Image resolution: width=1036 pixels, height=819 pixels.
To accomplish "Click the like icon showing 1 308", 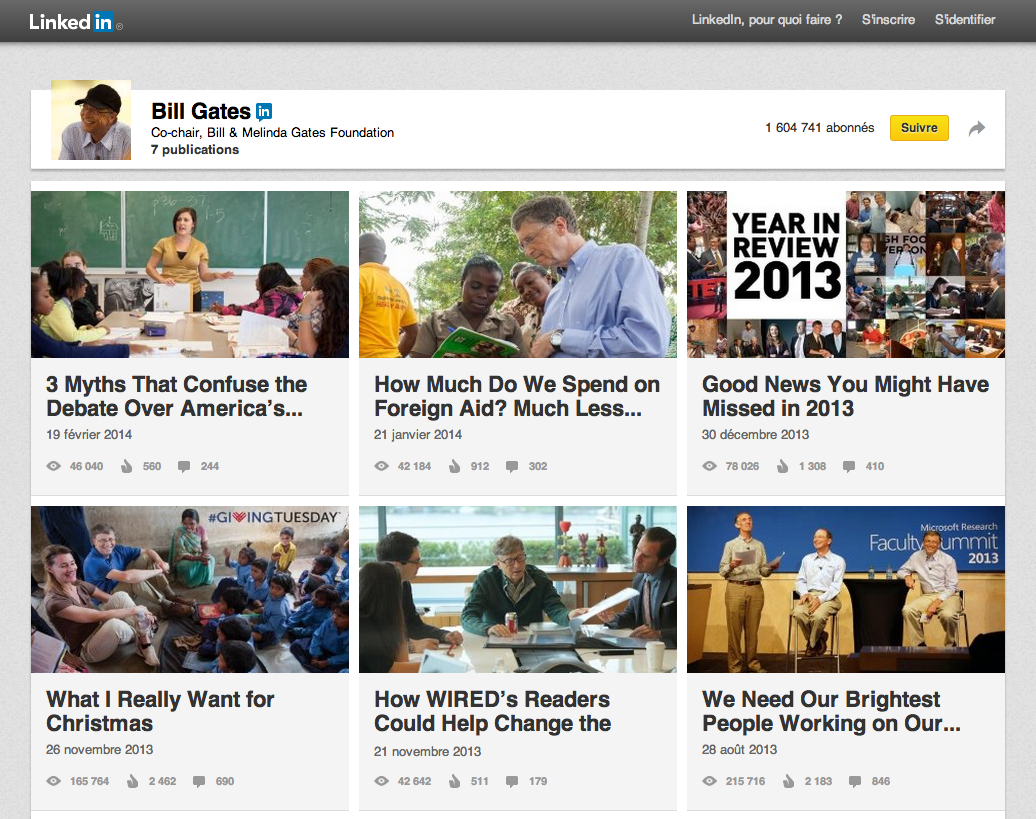I will click(782, 466).
